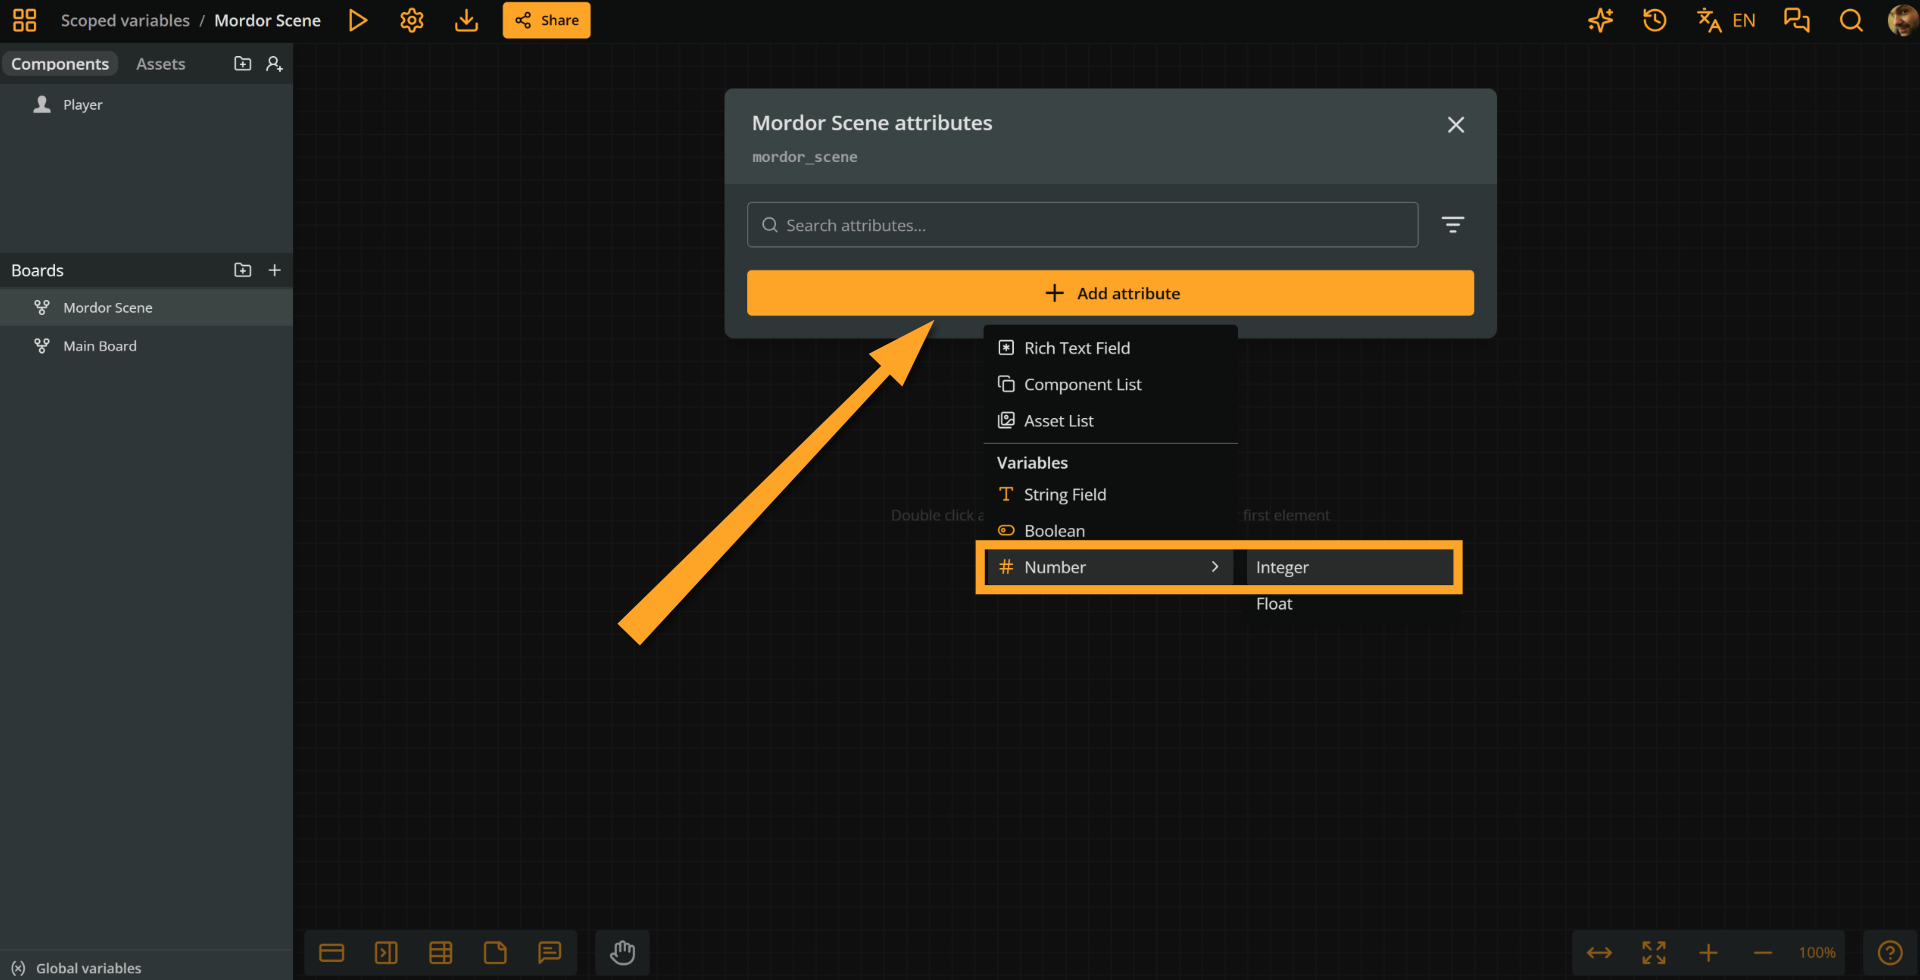Open the search magnifier in top bar
The width and height of the screenshot is (1920, 980).
click(x=1851, y=20)
